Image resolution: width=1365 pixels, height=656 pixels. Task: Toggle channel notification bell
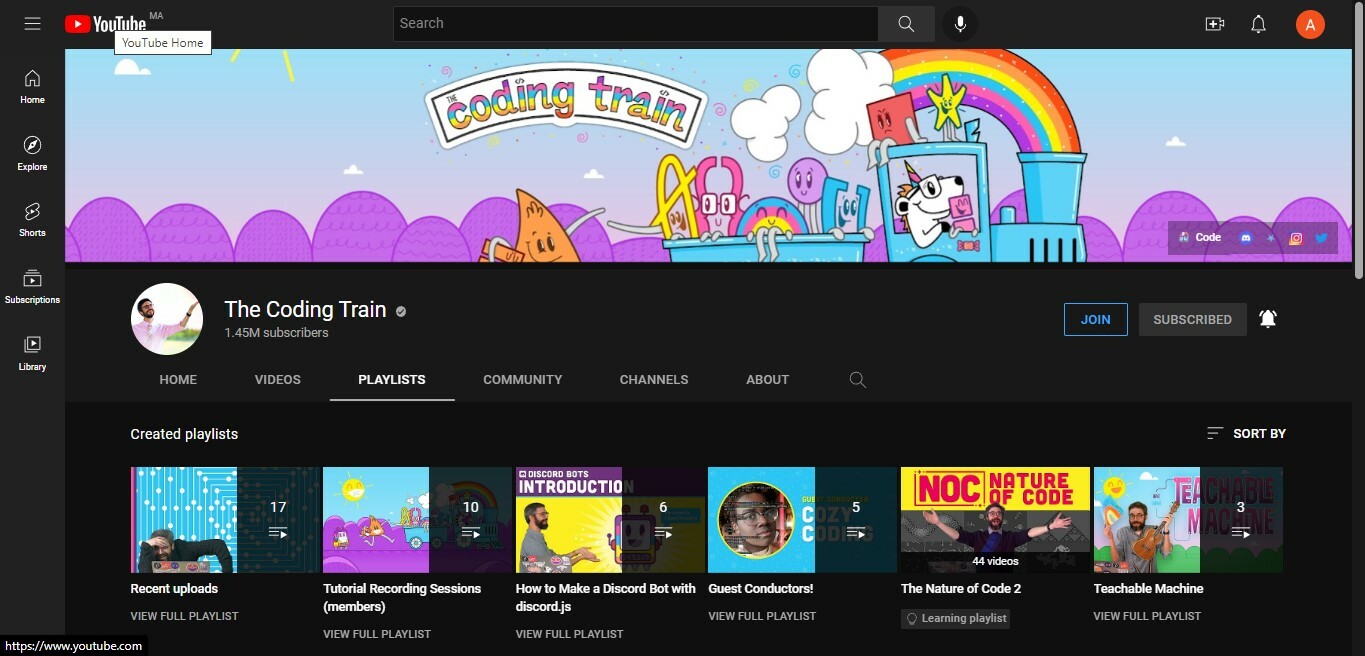[1268, 319]
